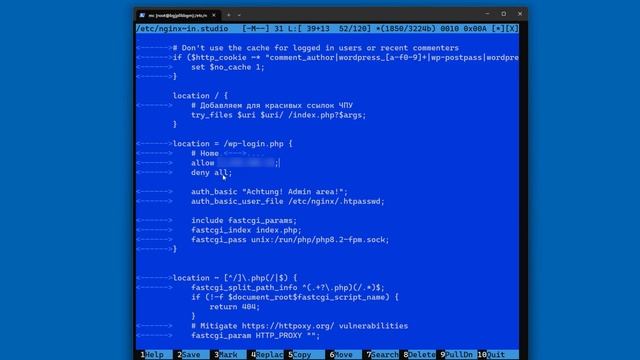Click the 8 Delete function key
640x360 pixels.
419,355
